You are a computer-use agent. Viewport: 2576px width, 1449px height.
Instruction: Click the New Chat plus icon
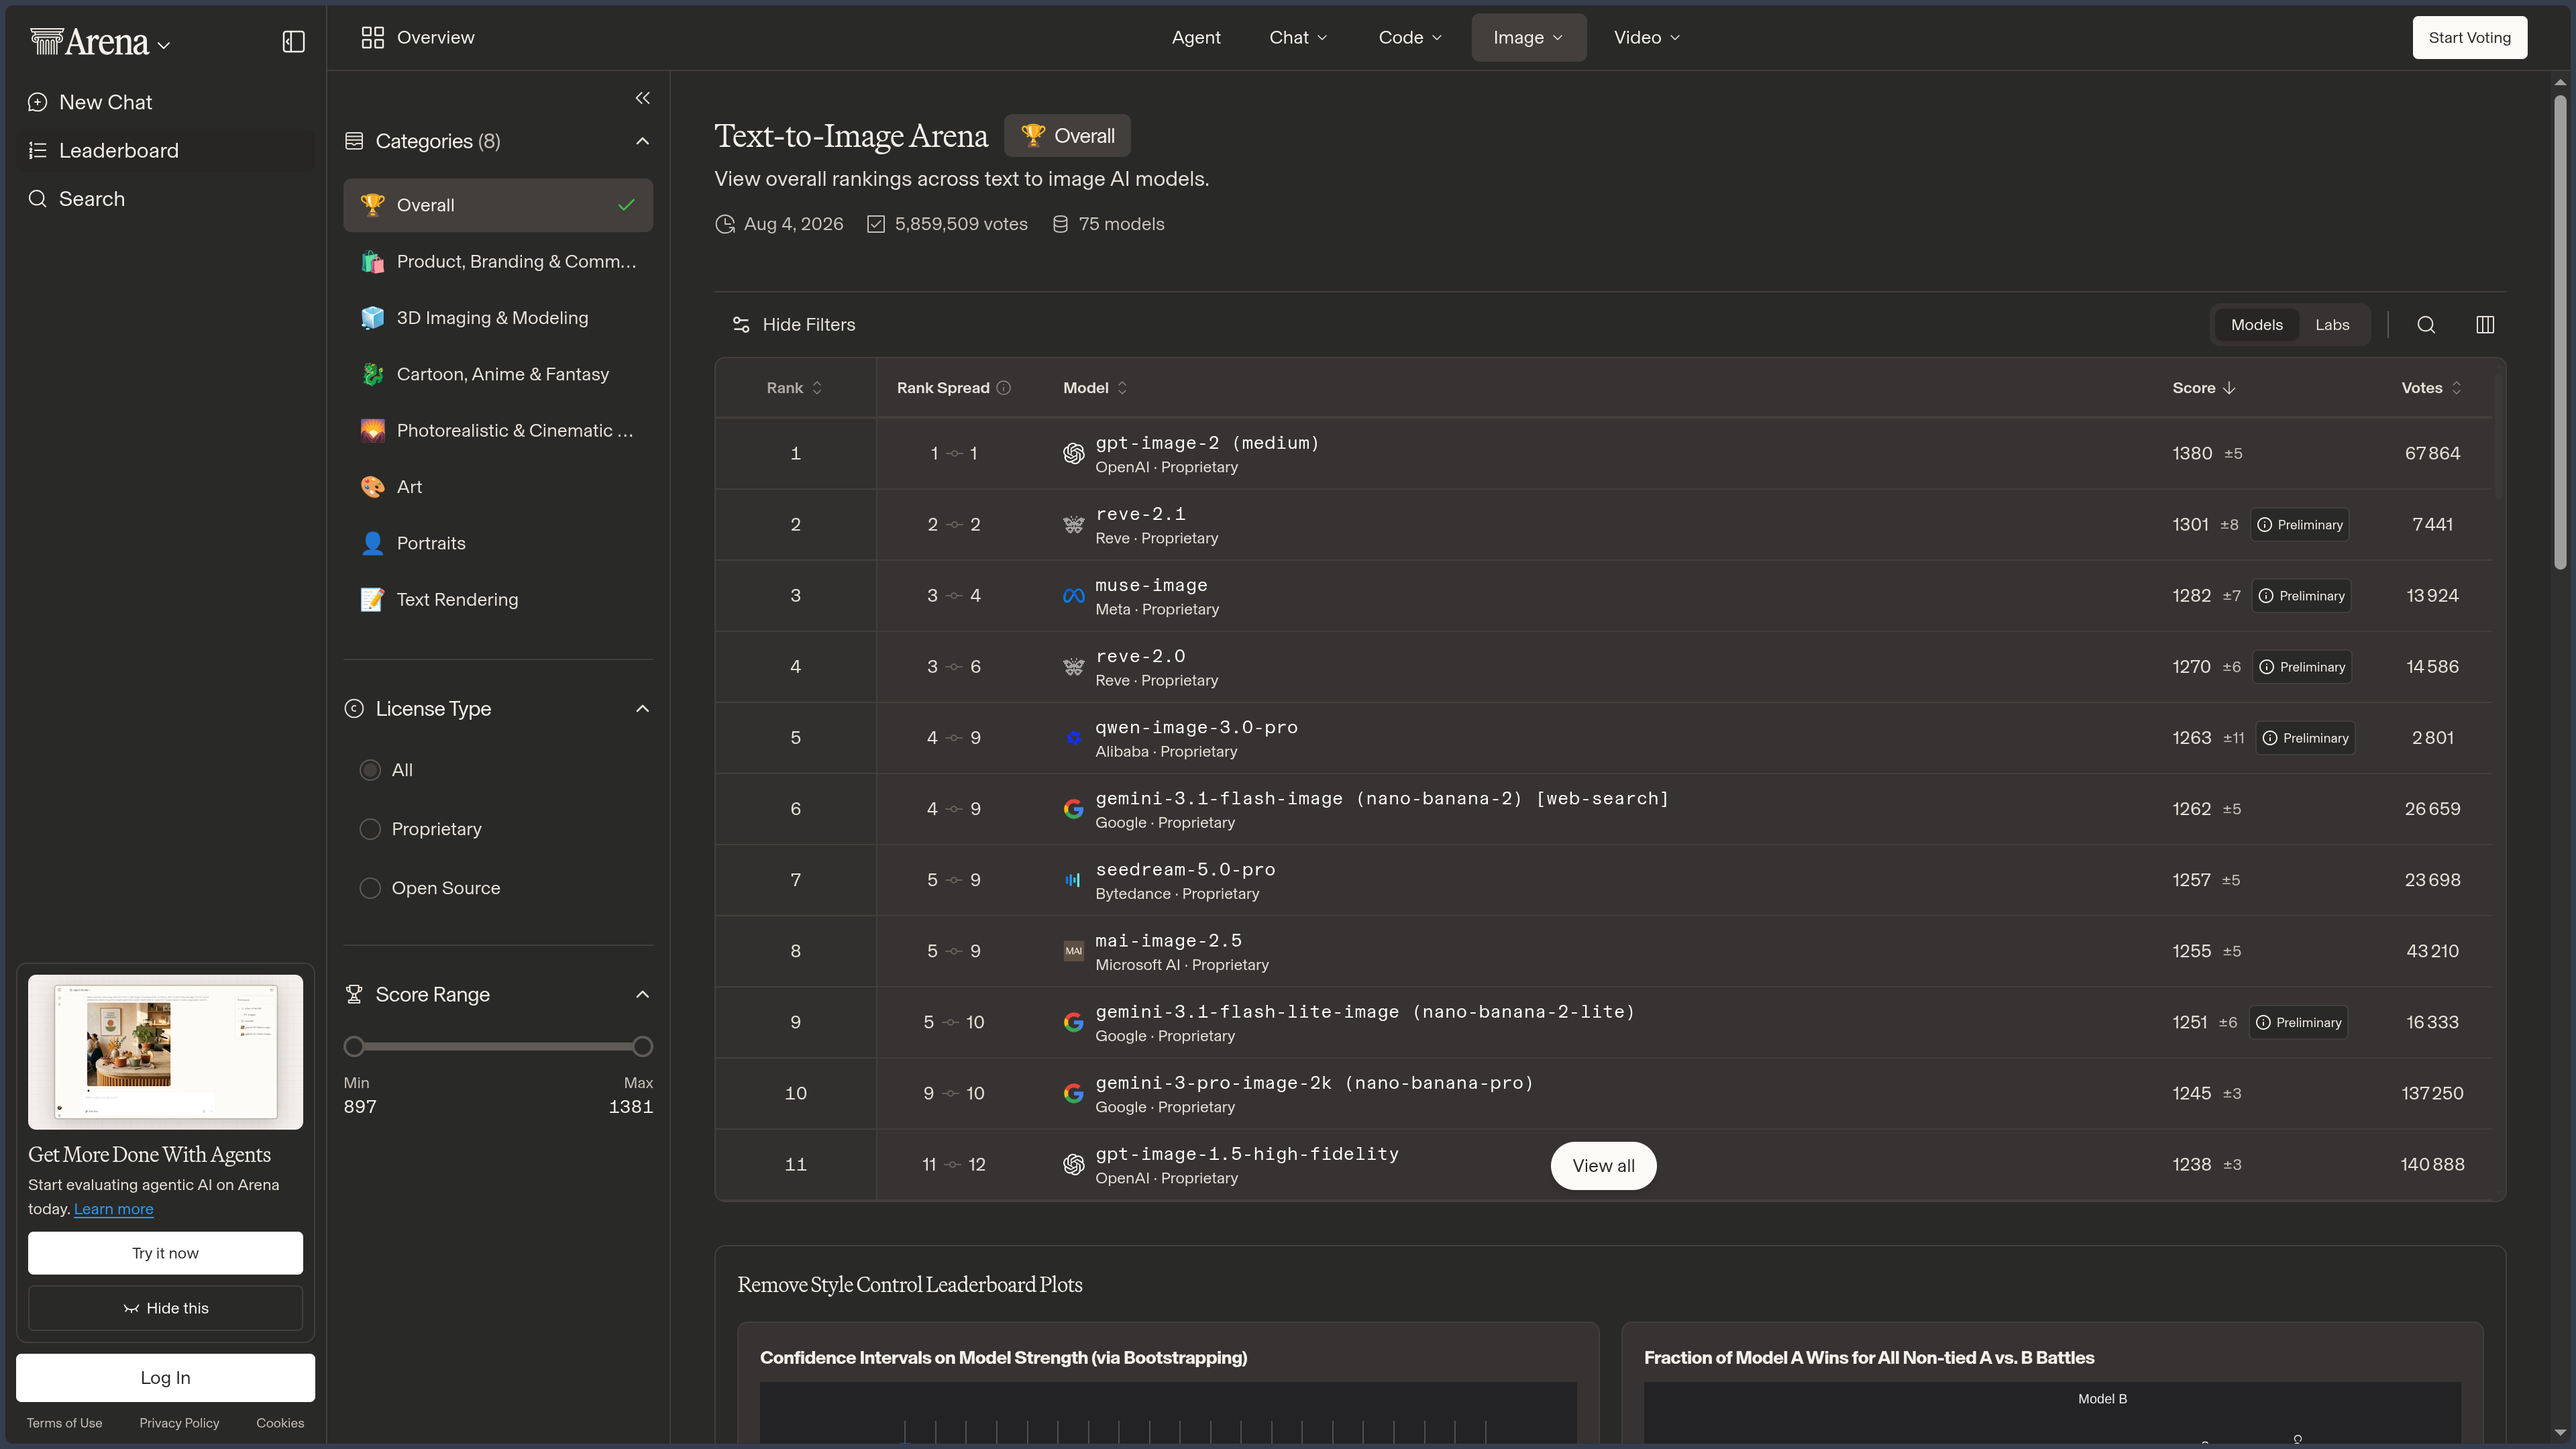pos(37,102)
